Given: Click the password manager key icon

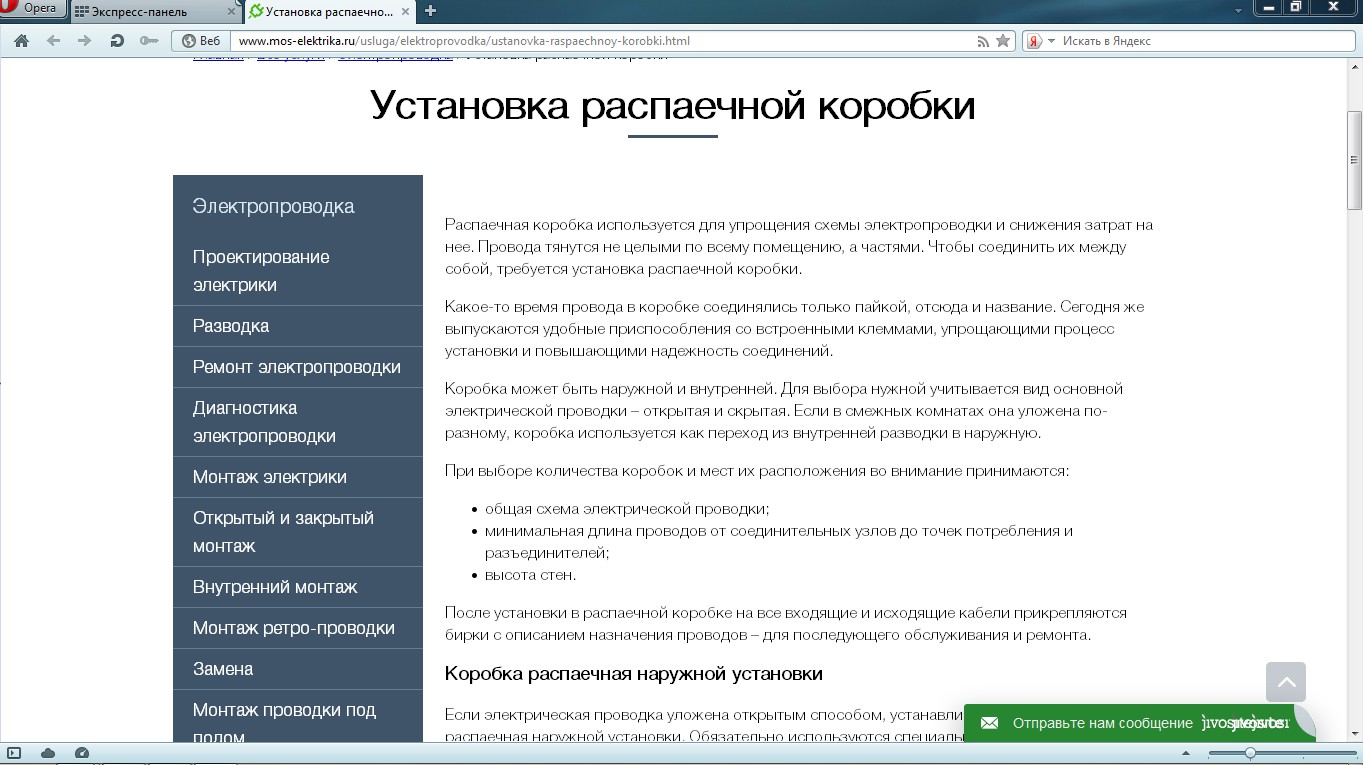Looking at the screenshot, I should click(149, 41).
